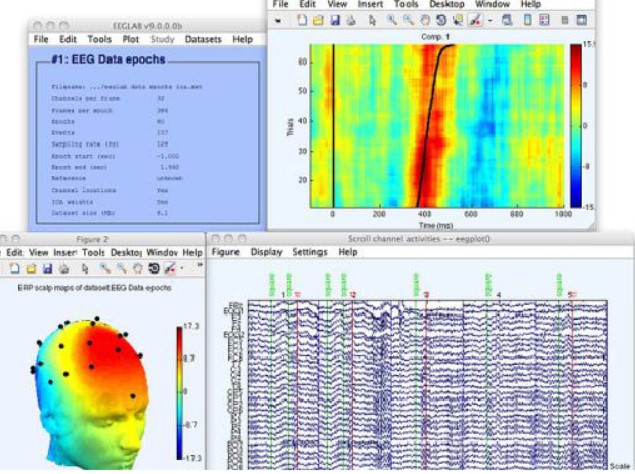The height and width of the screenshot is (474, 635).
Task: Open File menu in EEGLAB window
Action: 41,39
